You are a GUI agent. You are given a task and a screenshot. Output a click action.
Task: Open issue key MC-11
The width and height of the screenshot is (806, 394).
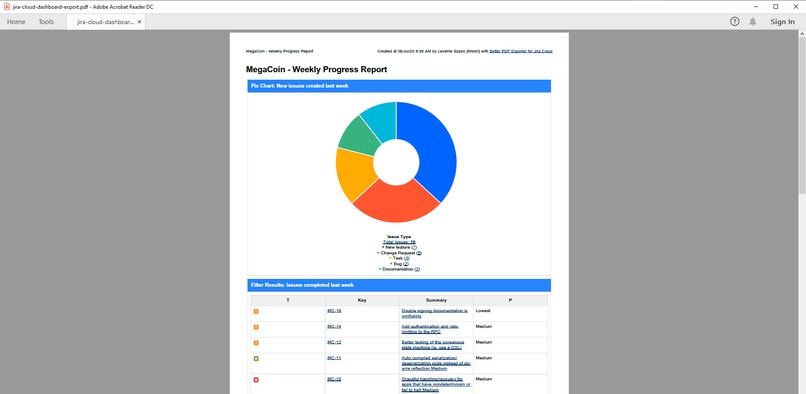[334, 358]
